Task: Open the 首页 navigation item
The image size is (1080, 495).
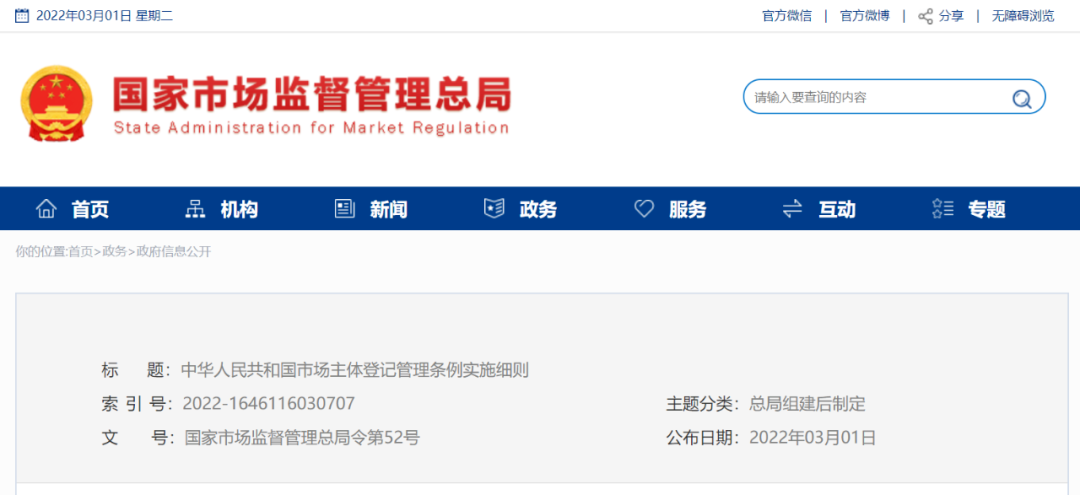Action: click(90, 209)
